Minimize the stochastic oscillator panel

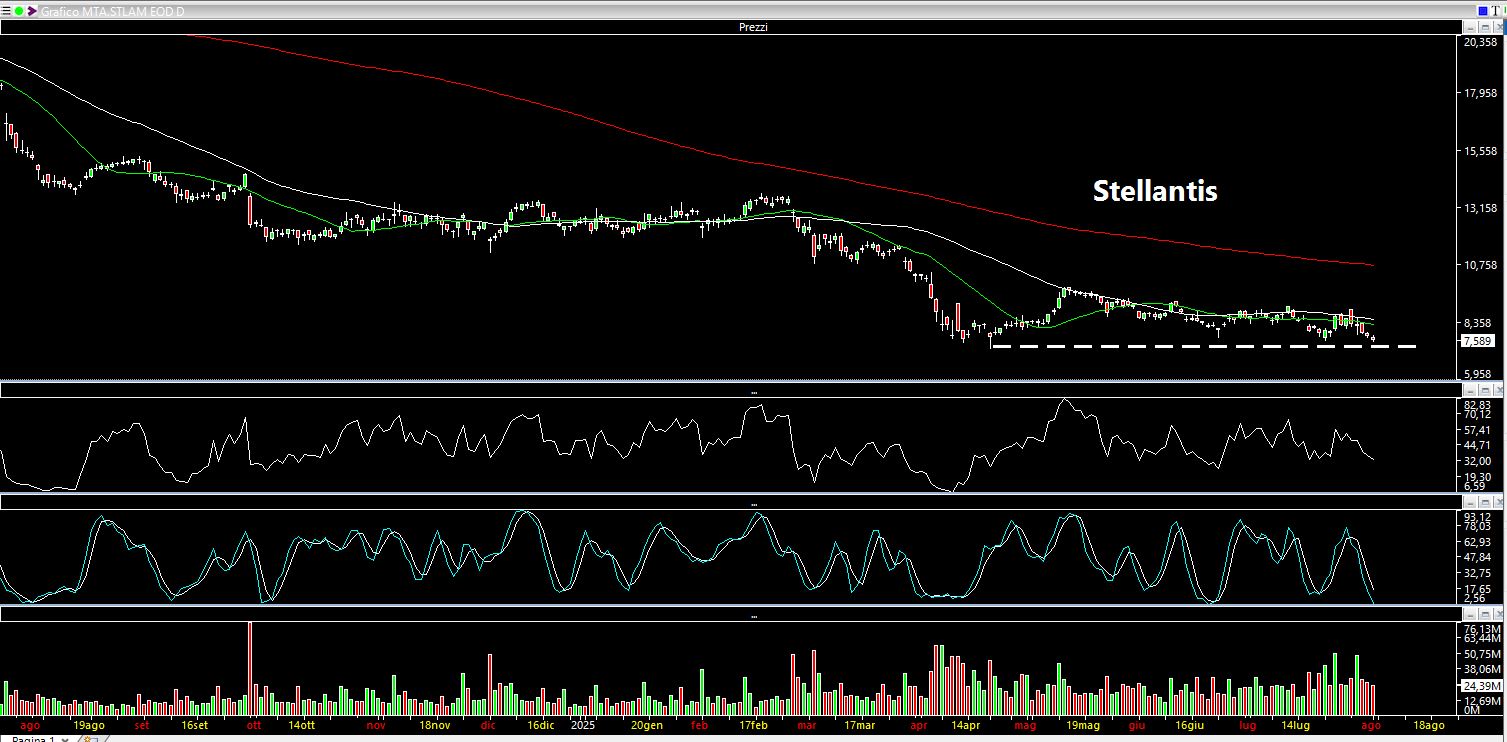pyautogui.click(x=1470, y=500)
